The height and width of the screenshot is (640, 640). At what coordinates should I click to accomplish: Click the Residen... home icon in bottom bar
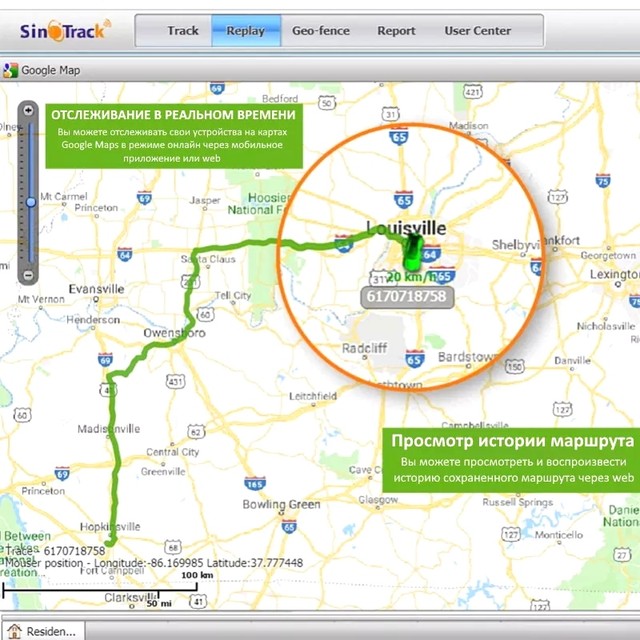[x=14, y=631]
